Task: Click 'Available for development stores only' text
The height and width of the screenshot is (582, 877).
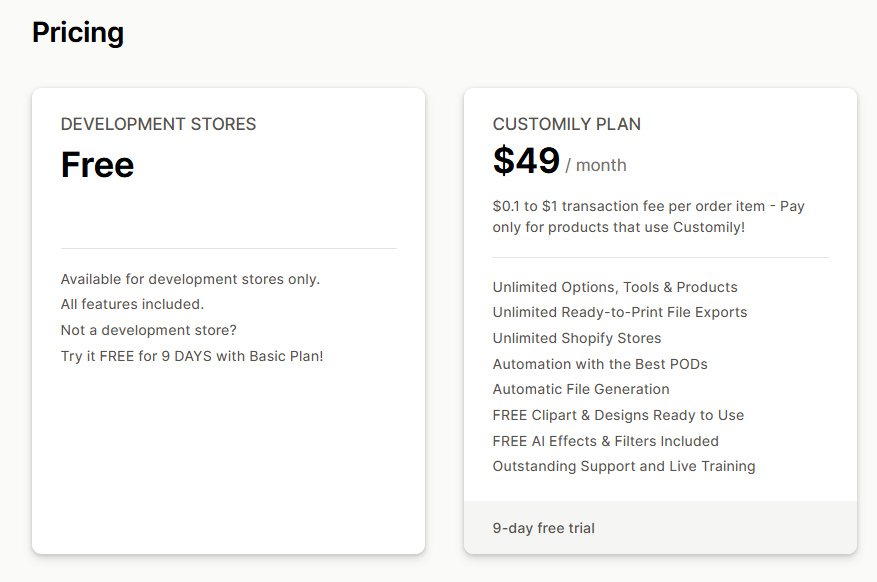Action: (x=190, y=279)
